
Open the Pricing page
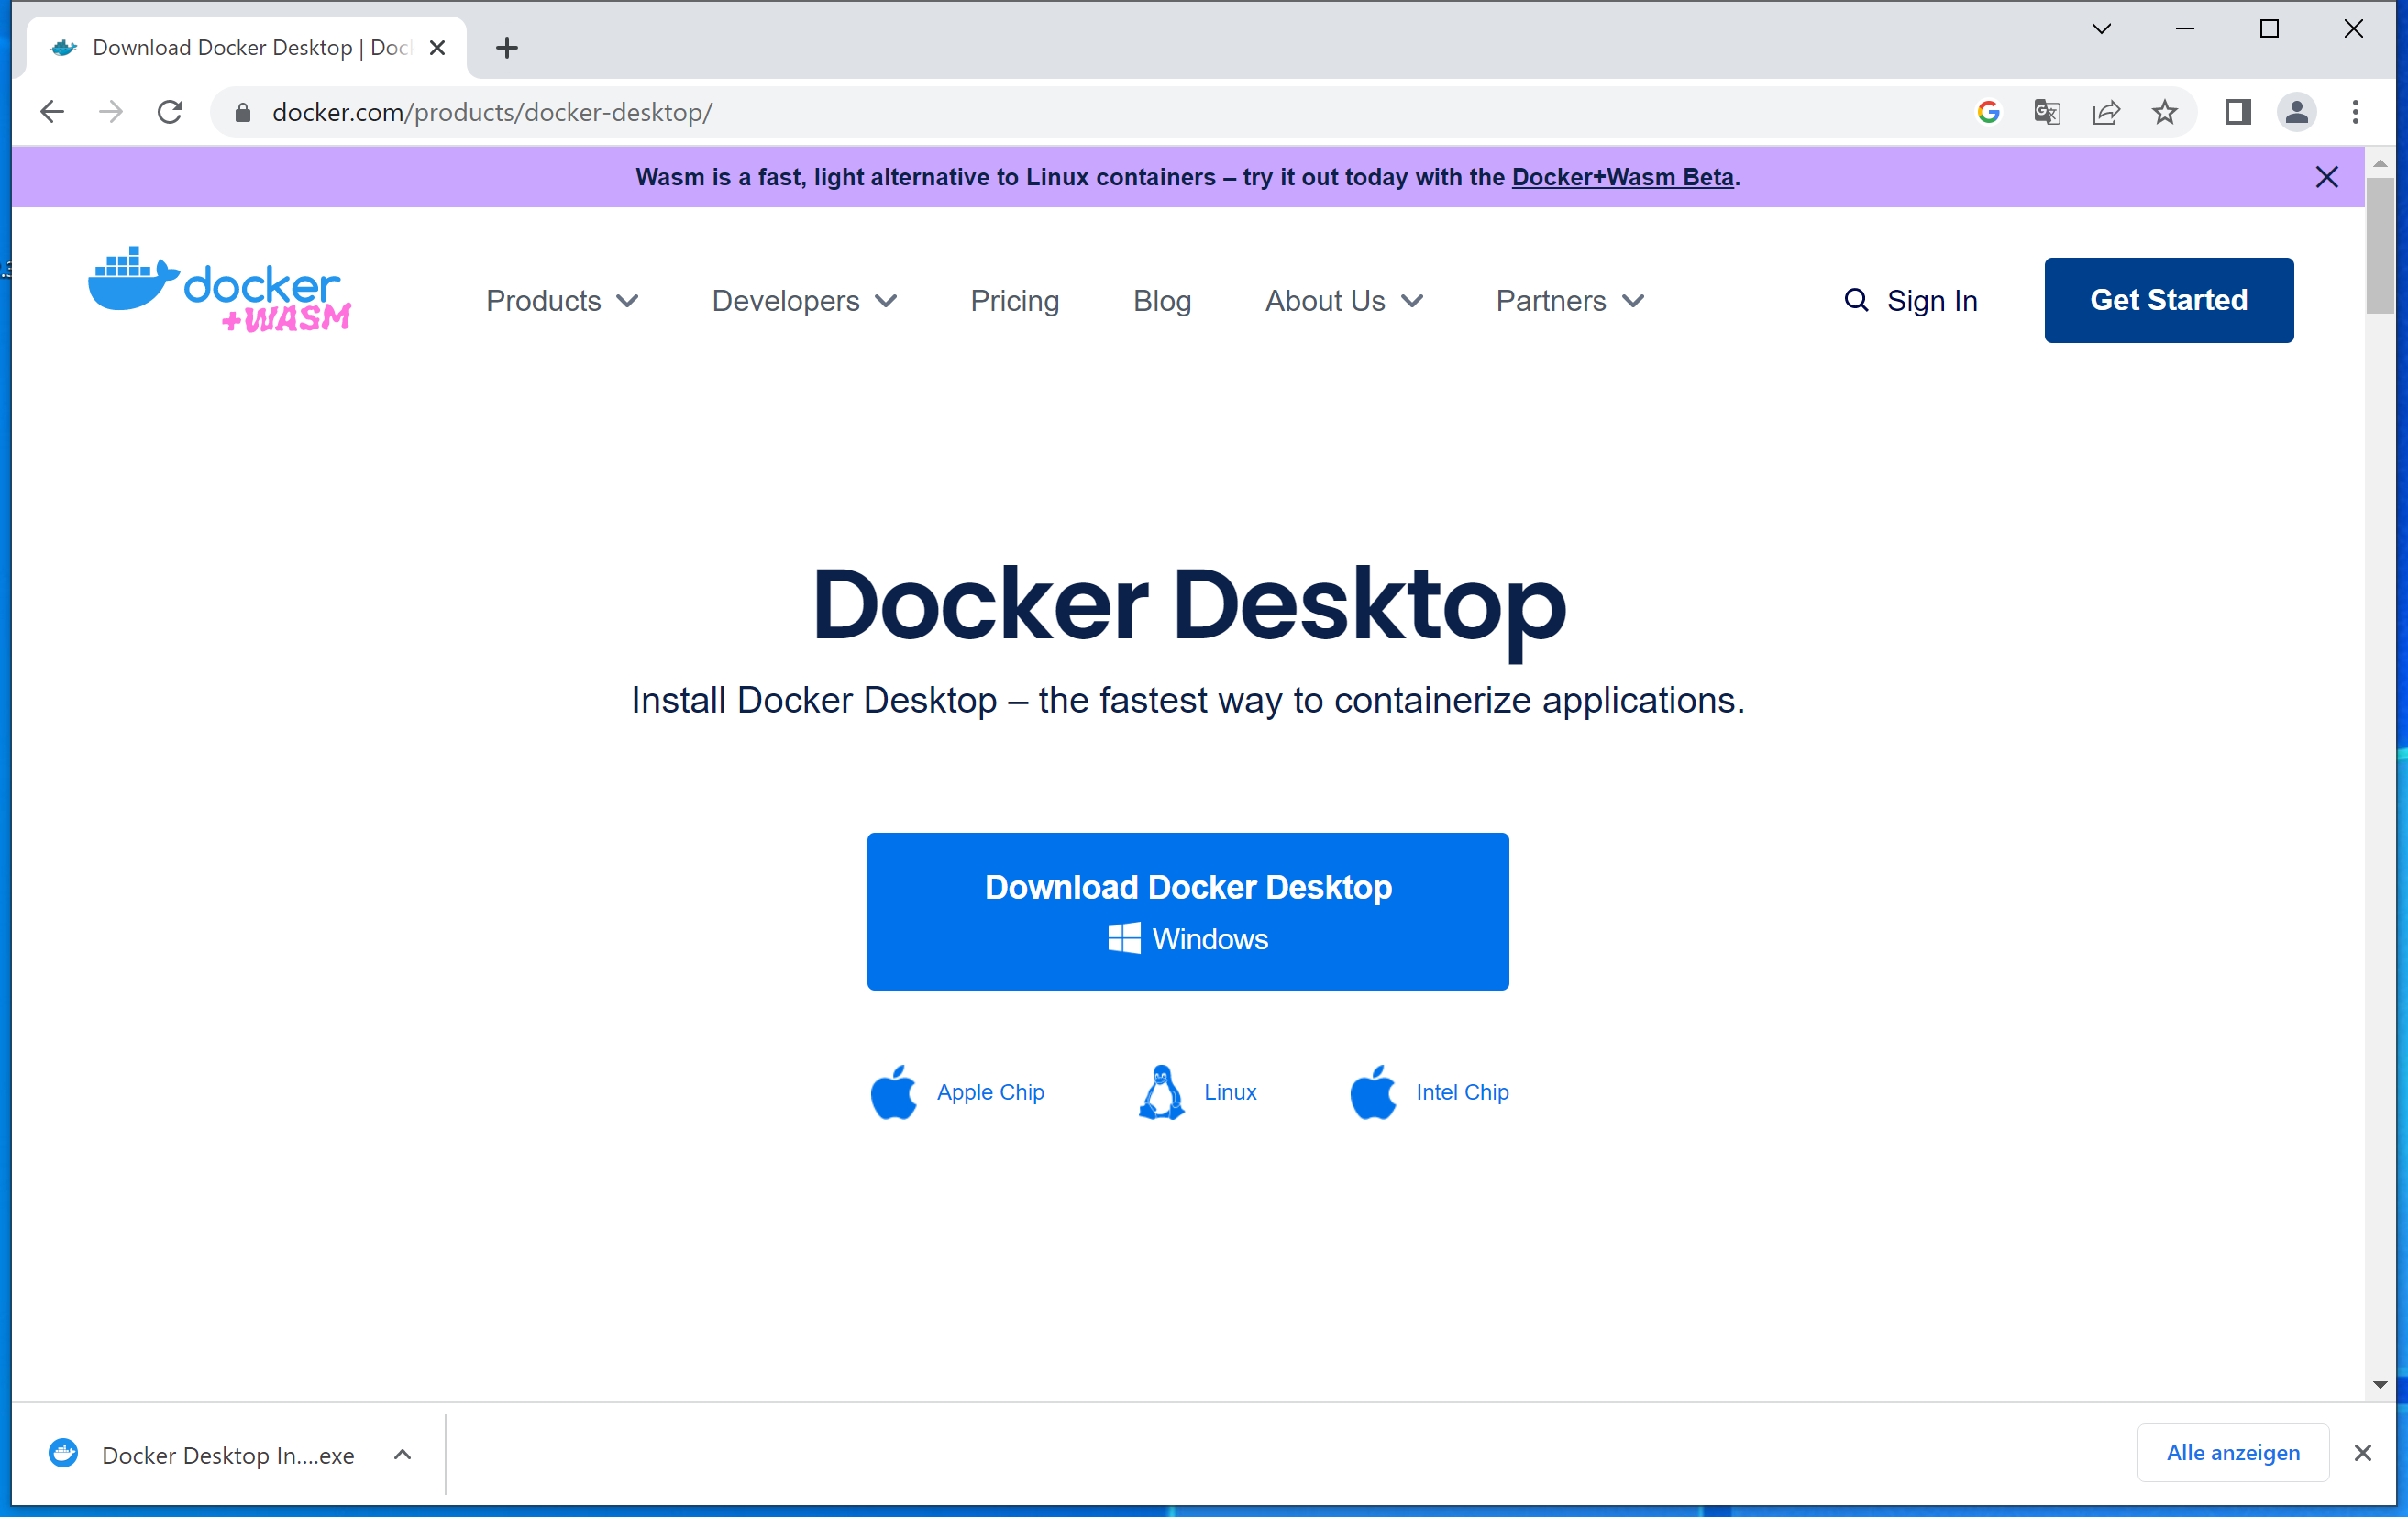(1014, 301)
